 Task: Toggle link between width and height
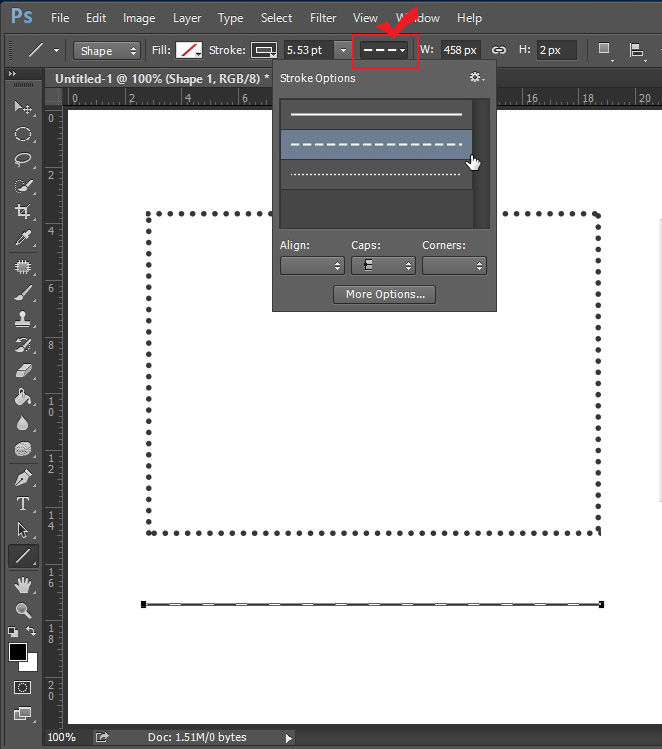pyautogui.click(x=499, y=50)
